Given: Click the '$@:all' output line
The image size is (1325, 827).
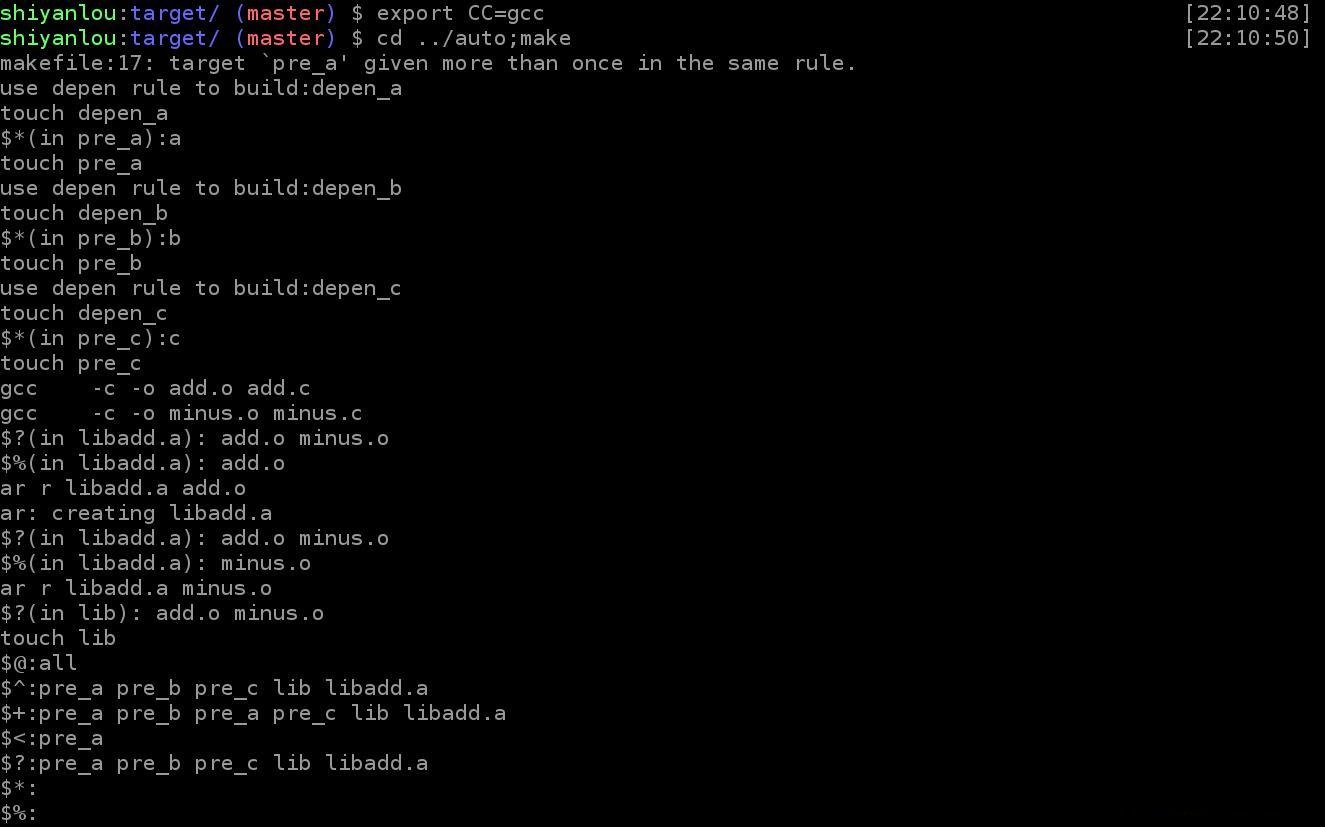Looking at the screenshot, I should [39, 663].
